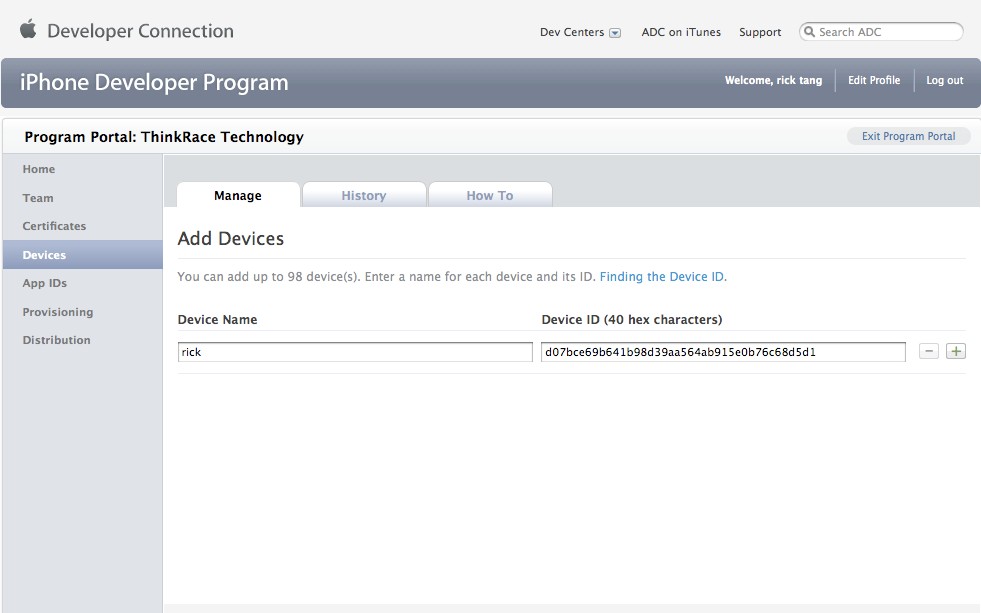
Task: Open Finding the Device ID link
Action: pos(663,276)
